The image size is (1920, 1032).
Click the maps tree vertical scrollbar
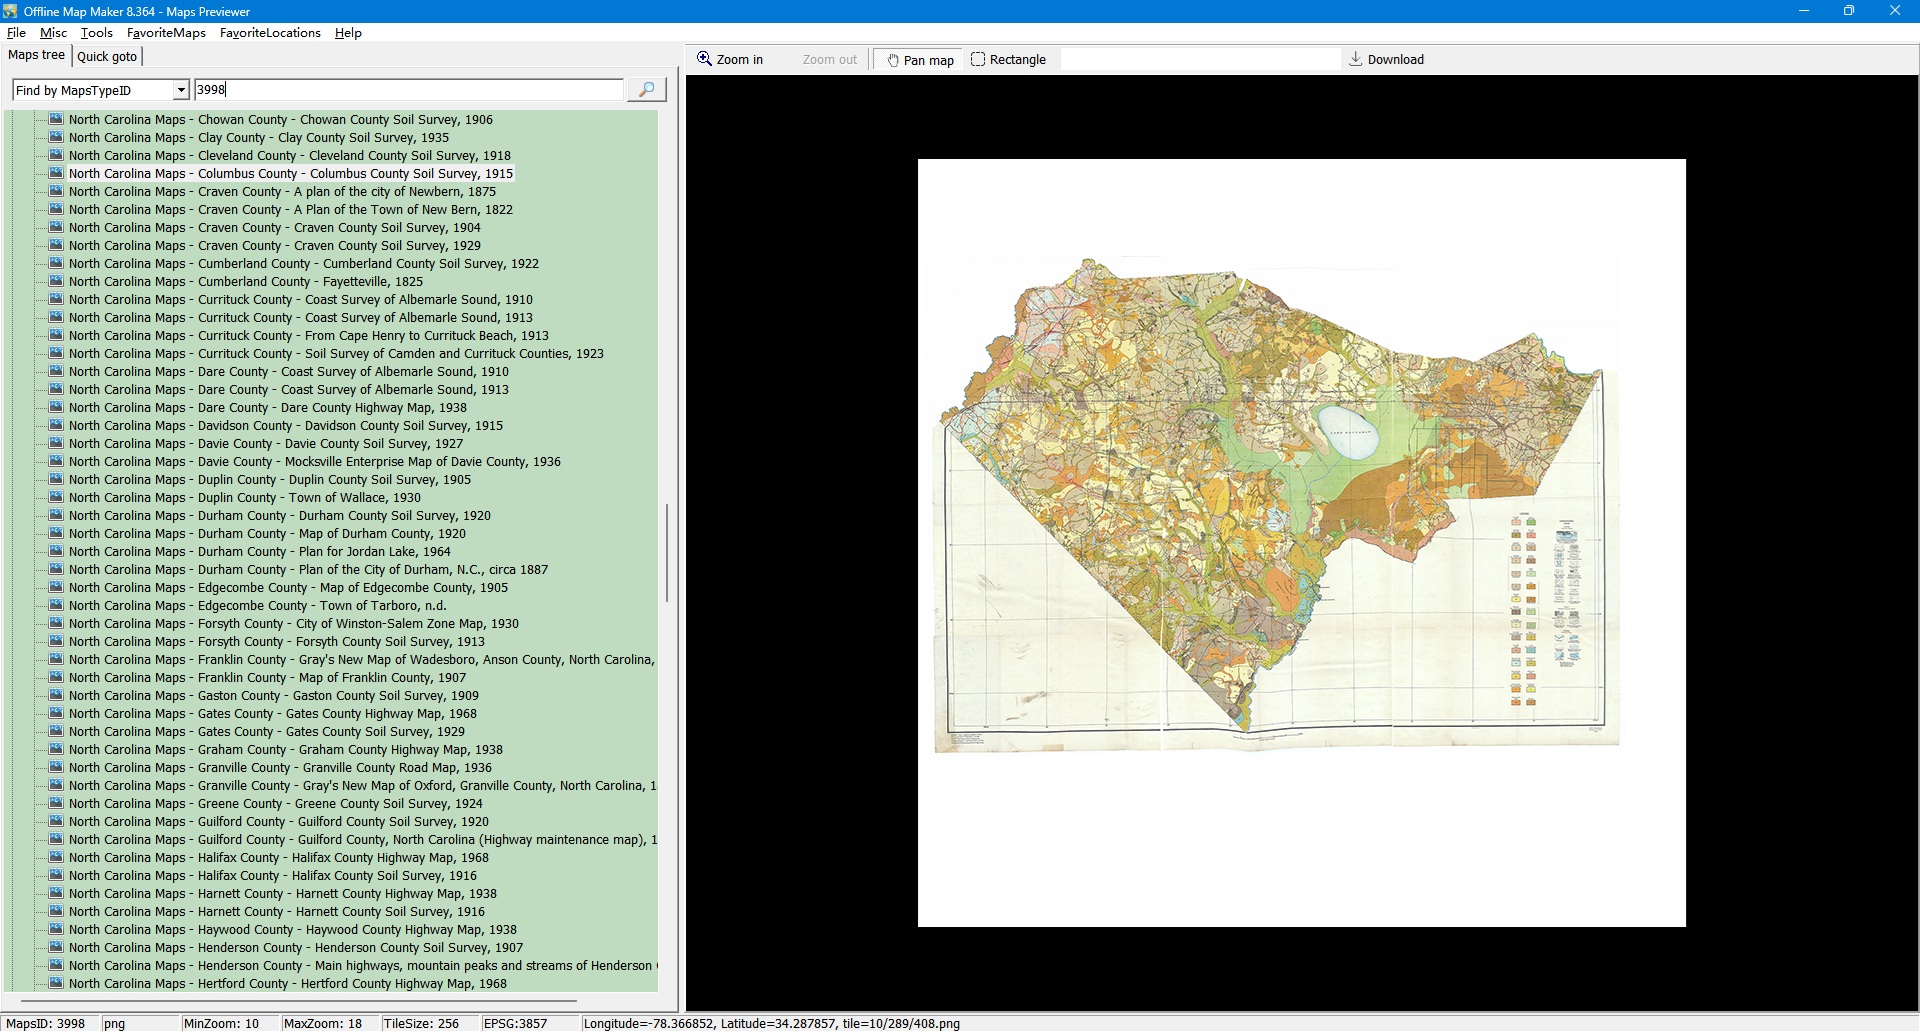[x=667, y=552]
